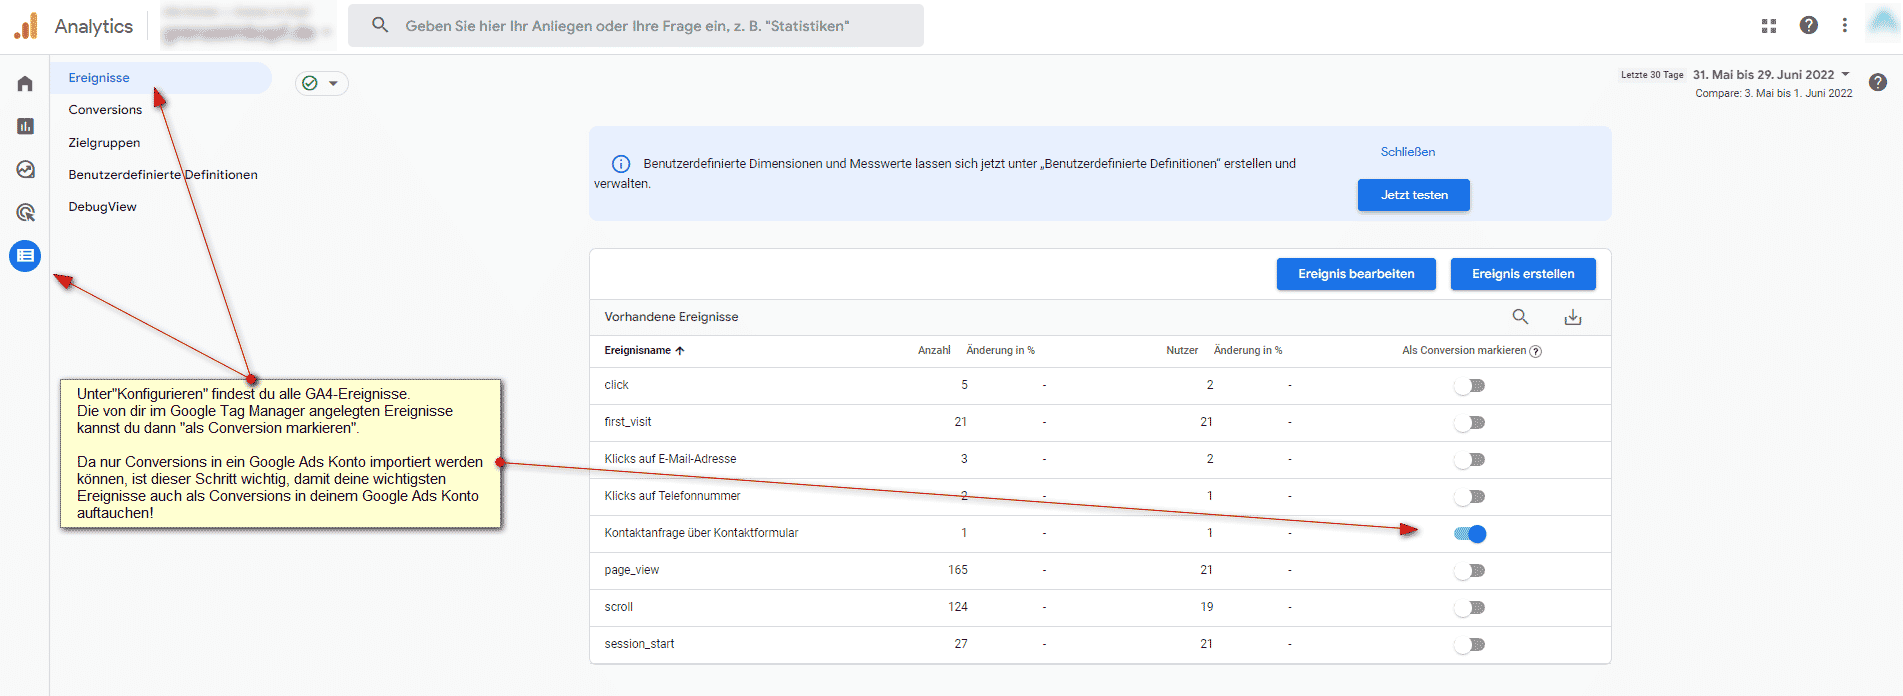Download the events table via the download icon

pos(1572,317)
